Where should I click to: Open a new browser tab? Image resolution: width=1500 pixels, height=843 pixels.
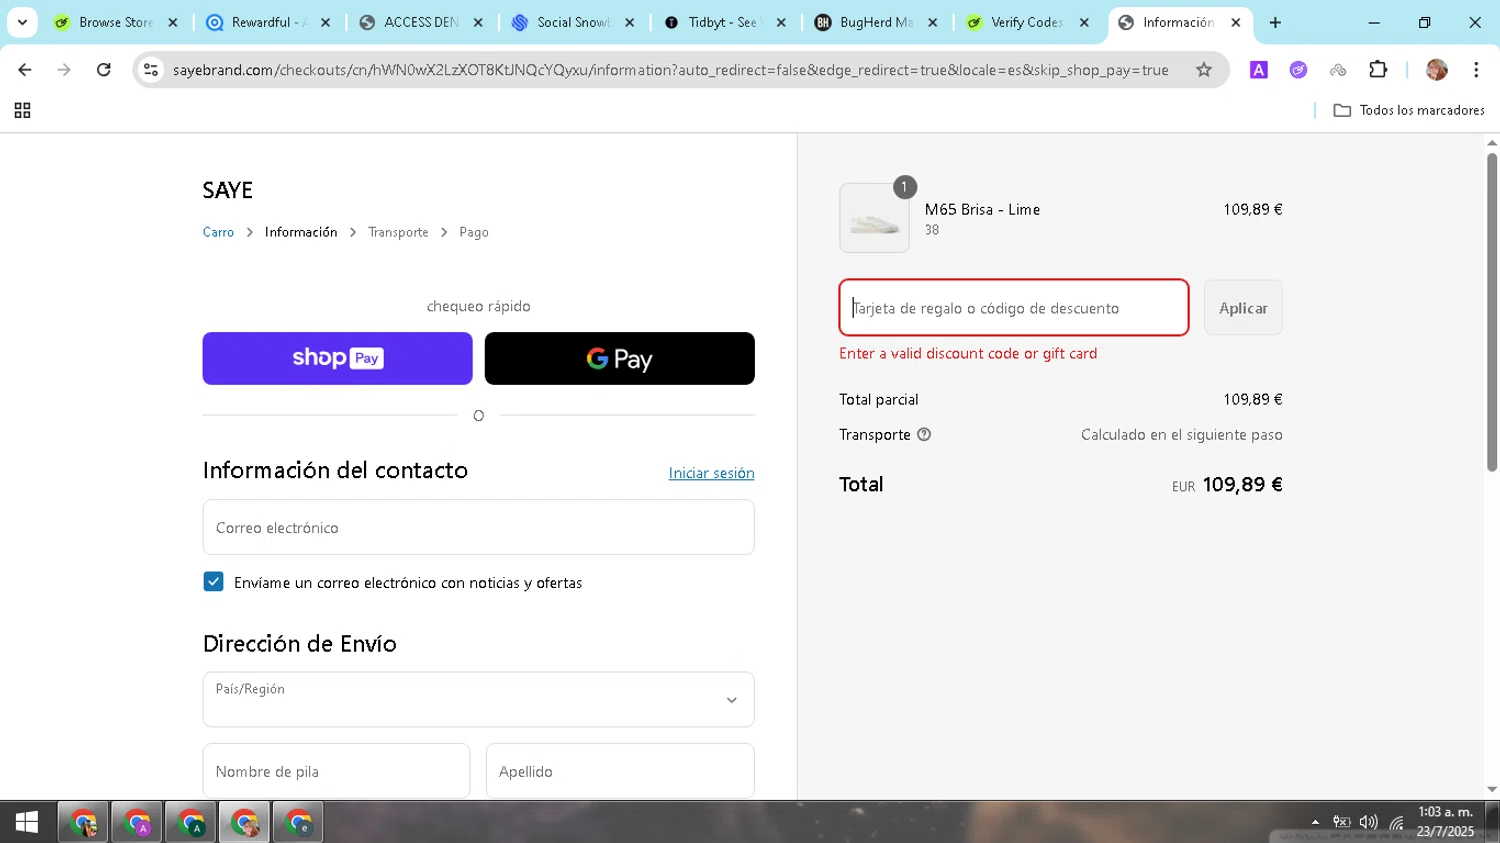click(x=1275, y=22)
